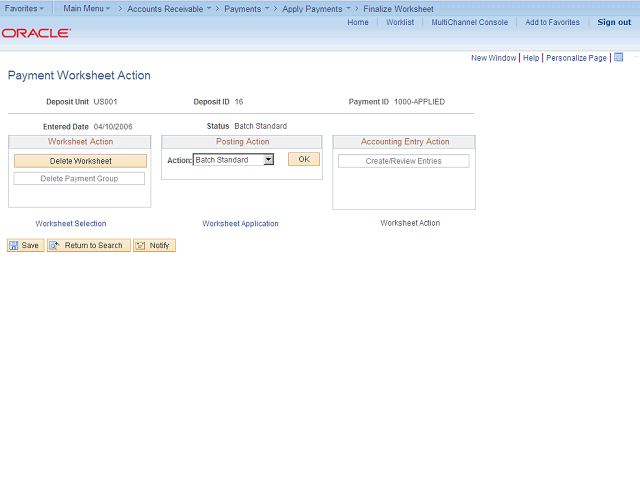Screen dimensions: 640x480
Task: Click the Posting Action group header
Action: pos(242,142)
